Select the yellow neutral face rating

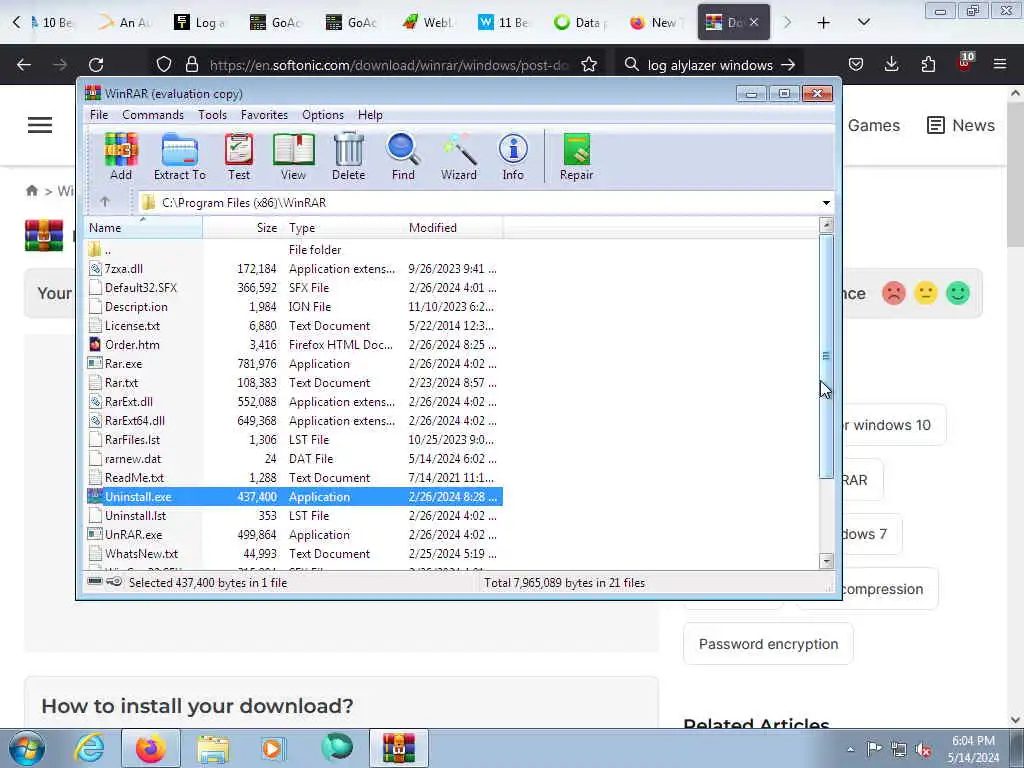(x=925, y=293)
